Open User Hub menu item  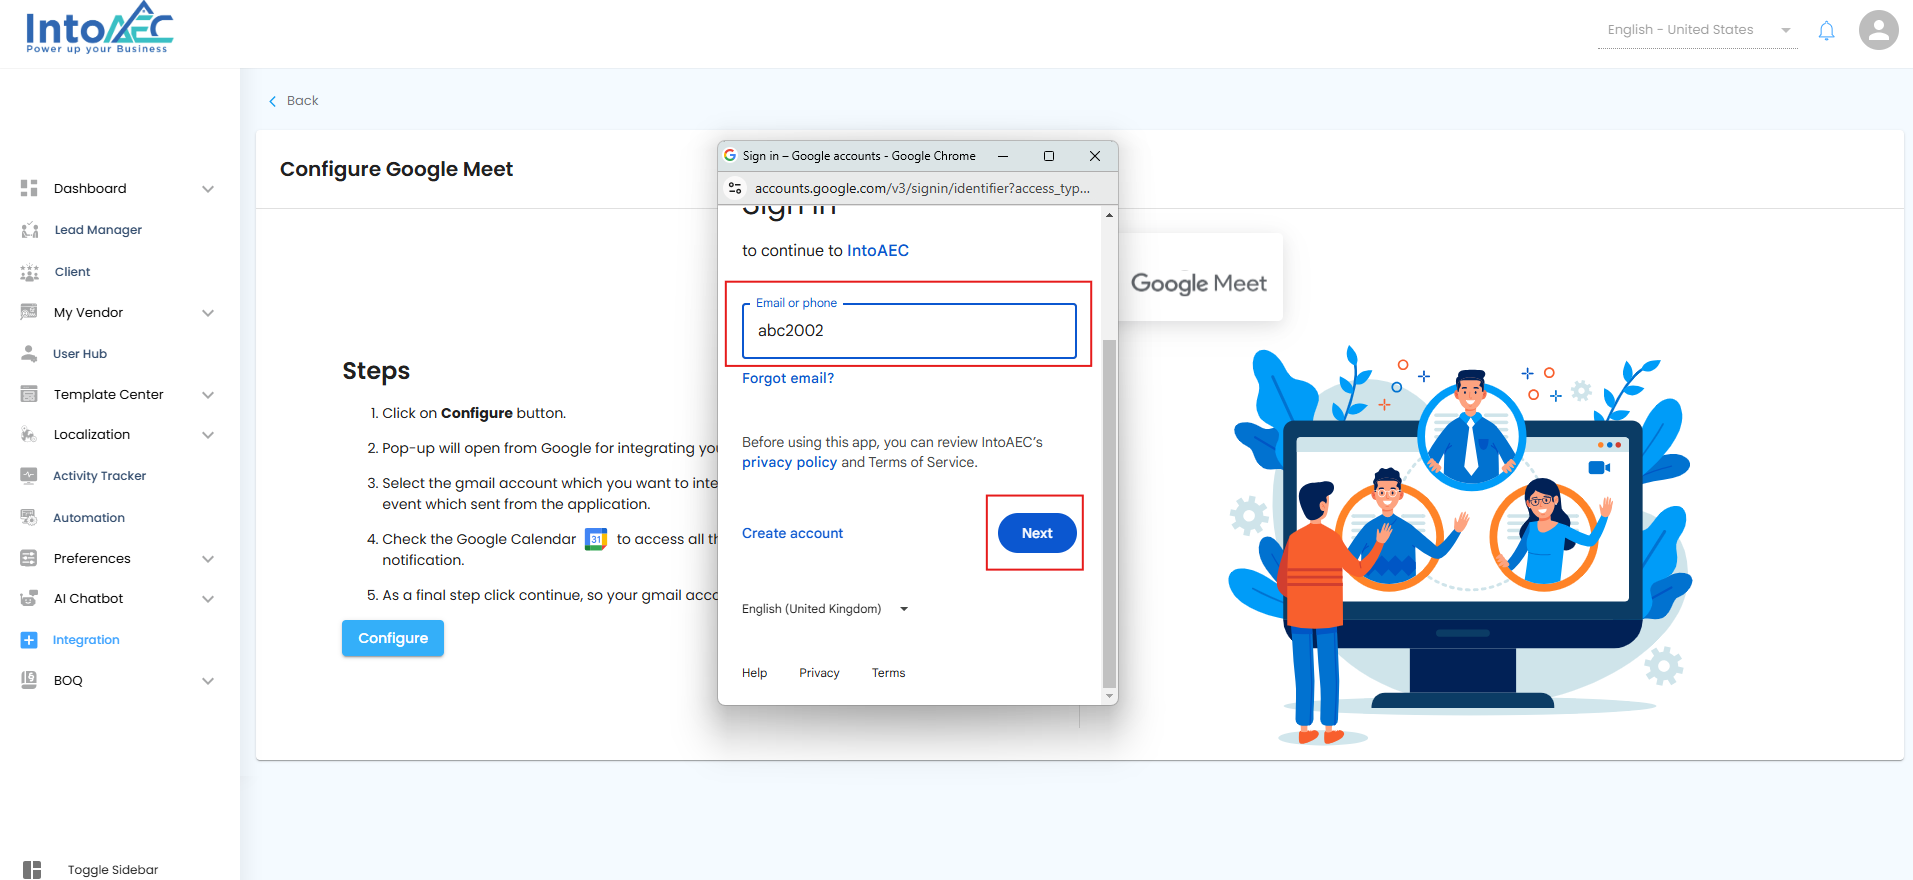(x=80, y=354)
